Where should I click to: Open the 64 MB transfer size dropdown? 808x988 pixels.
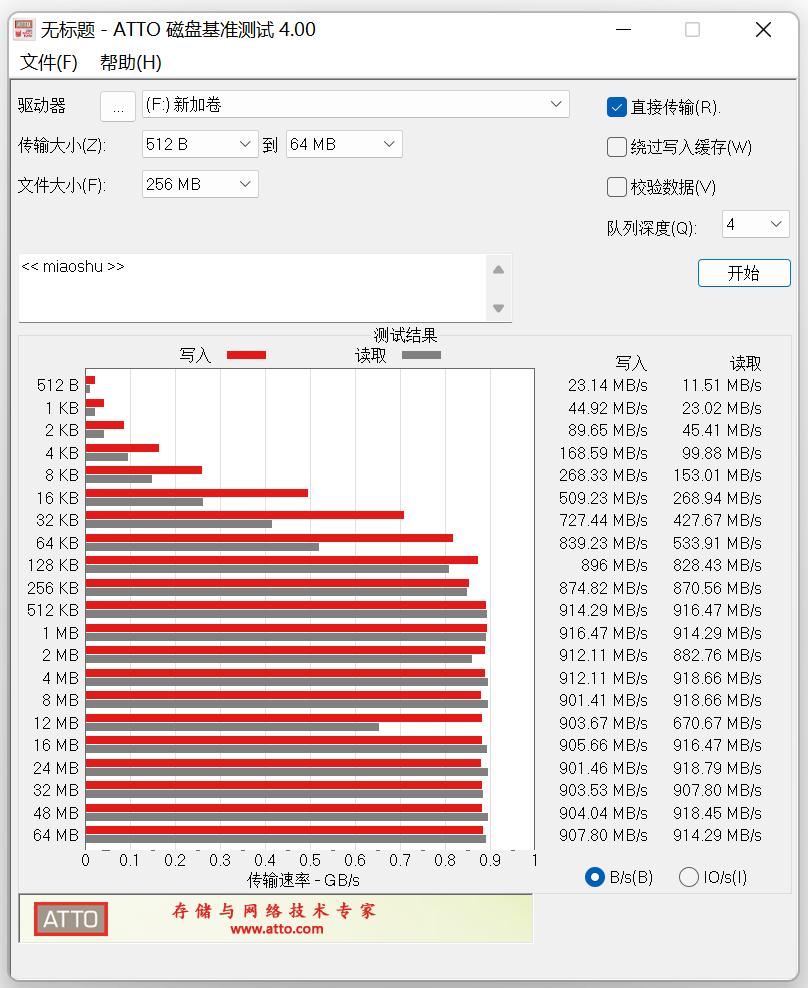[389, 144]
